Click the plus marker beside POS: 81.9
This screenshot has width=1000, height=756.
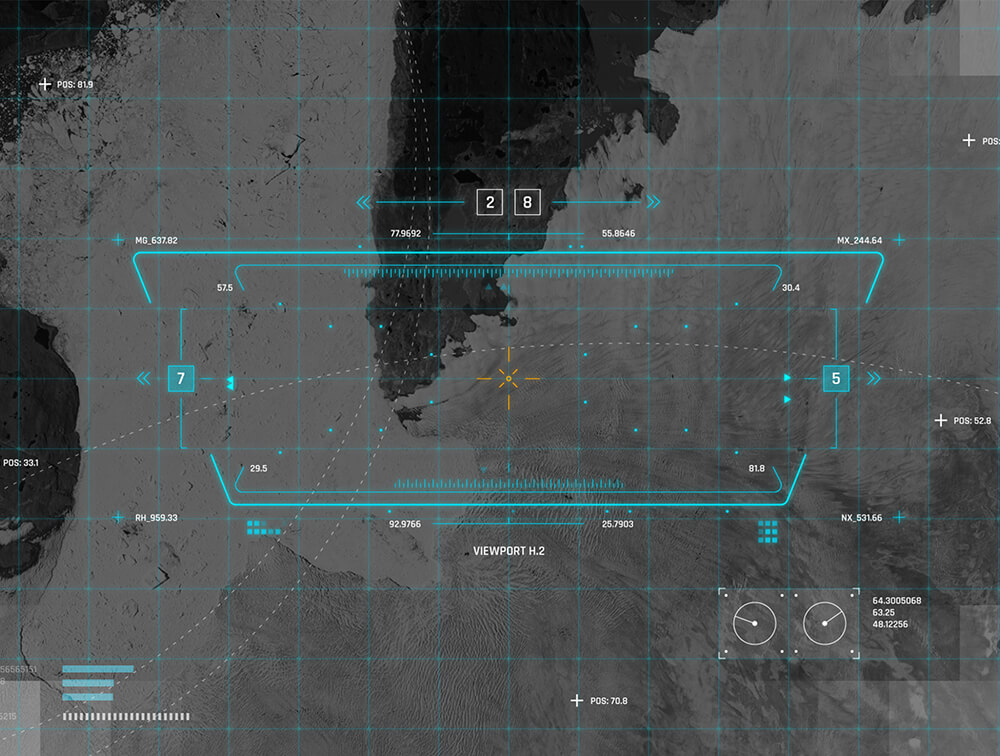[44, 85]
